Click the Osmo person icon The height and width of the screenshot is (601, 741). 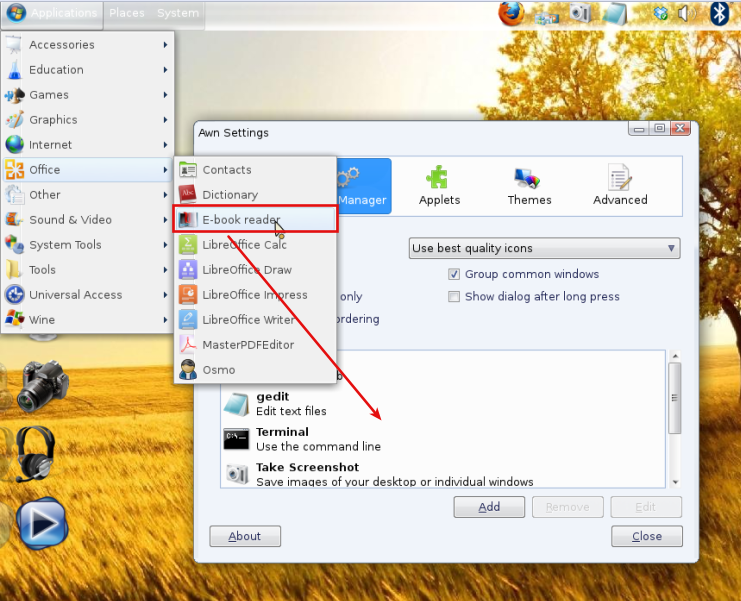(x=188, y=369)
